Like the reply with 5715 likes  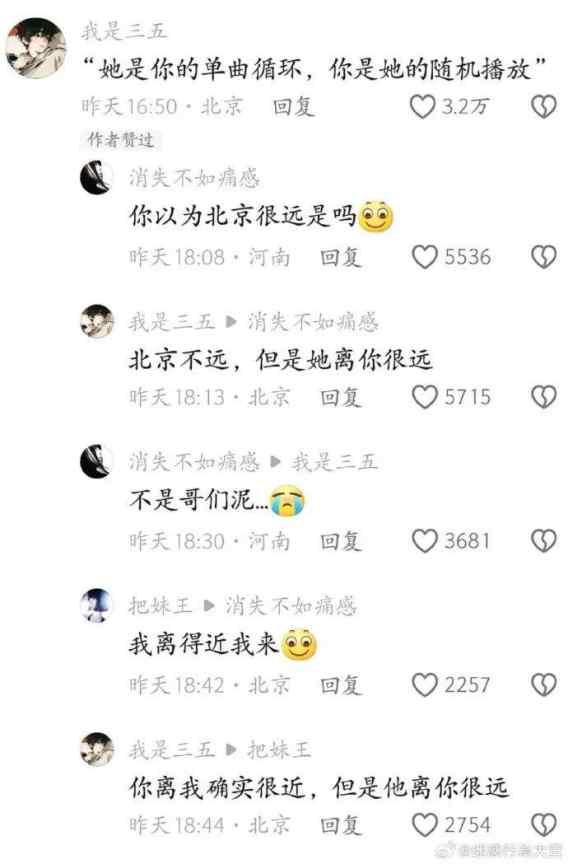click(425, 397)
